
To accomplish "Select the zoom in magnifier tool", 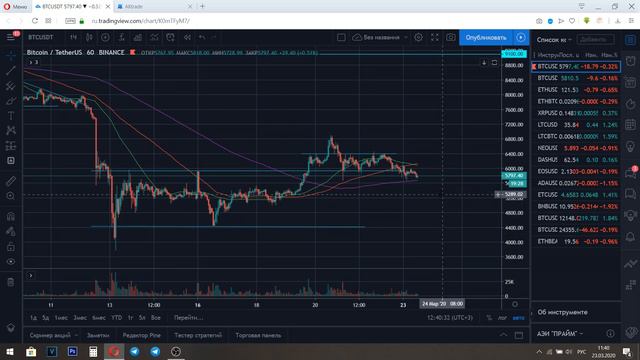I will click(11, 196).
